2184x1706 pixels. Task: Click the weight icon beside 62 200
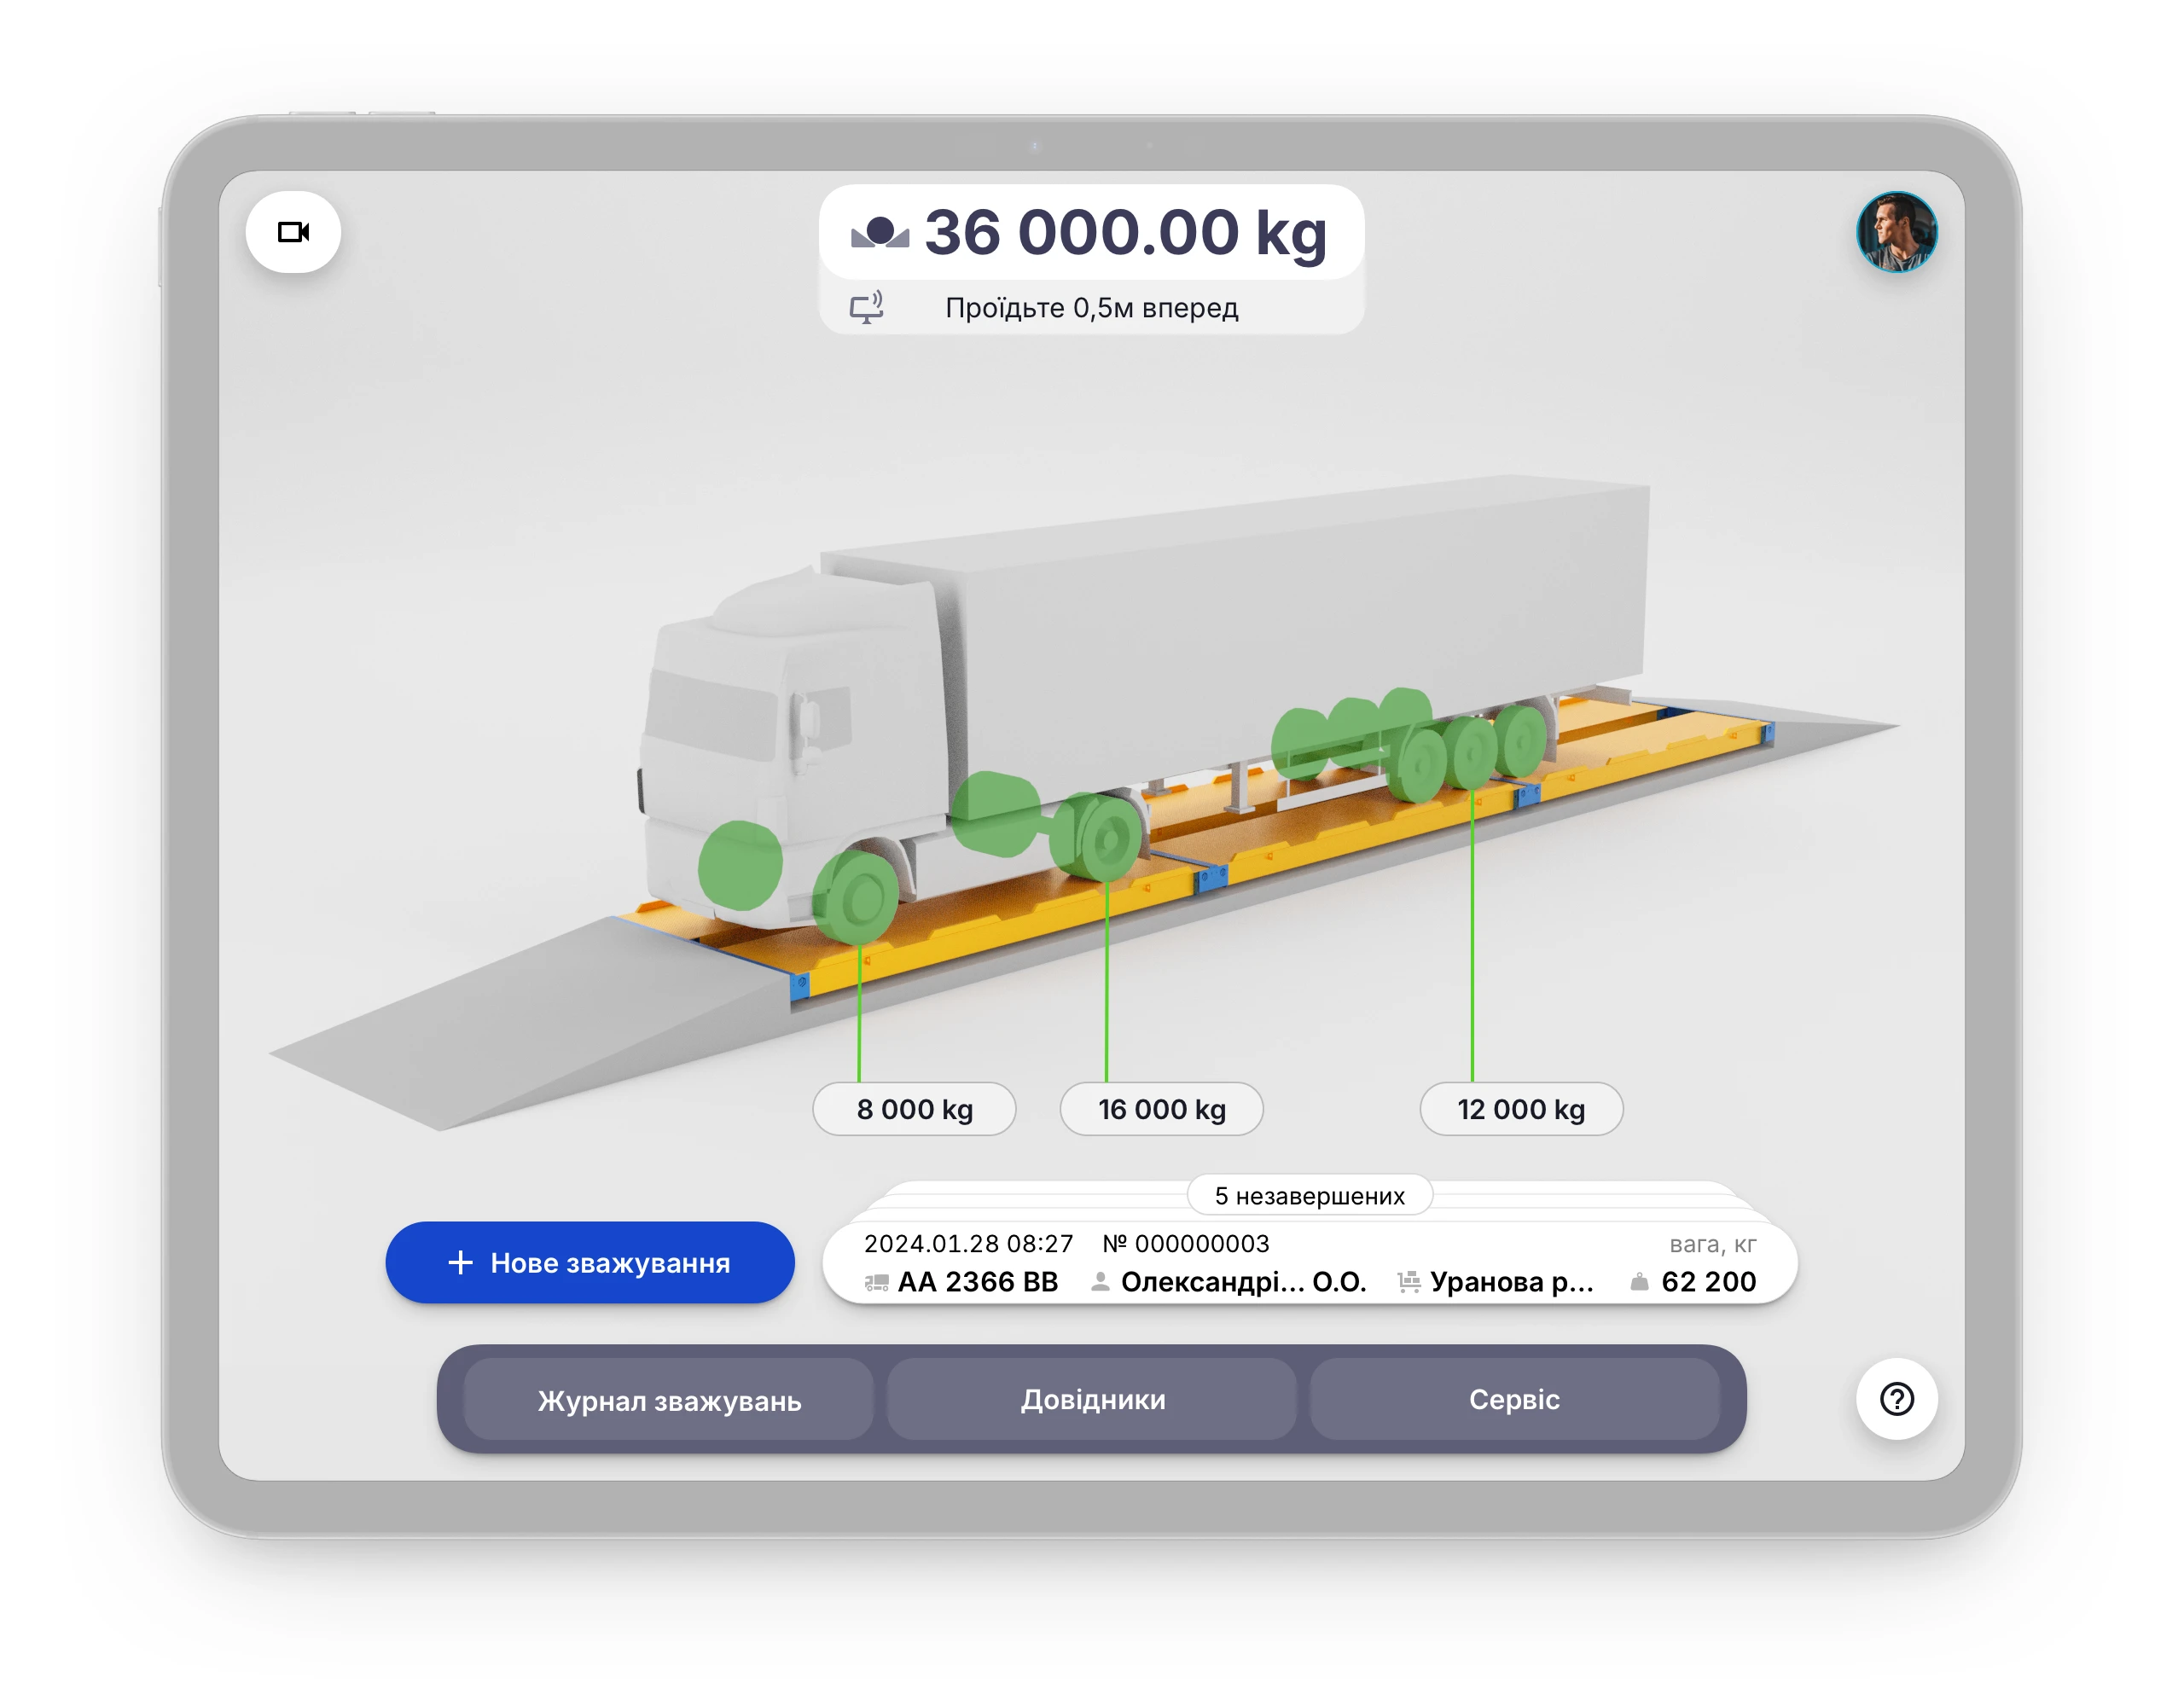(x=1639, y=1282)
